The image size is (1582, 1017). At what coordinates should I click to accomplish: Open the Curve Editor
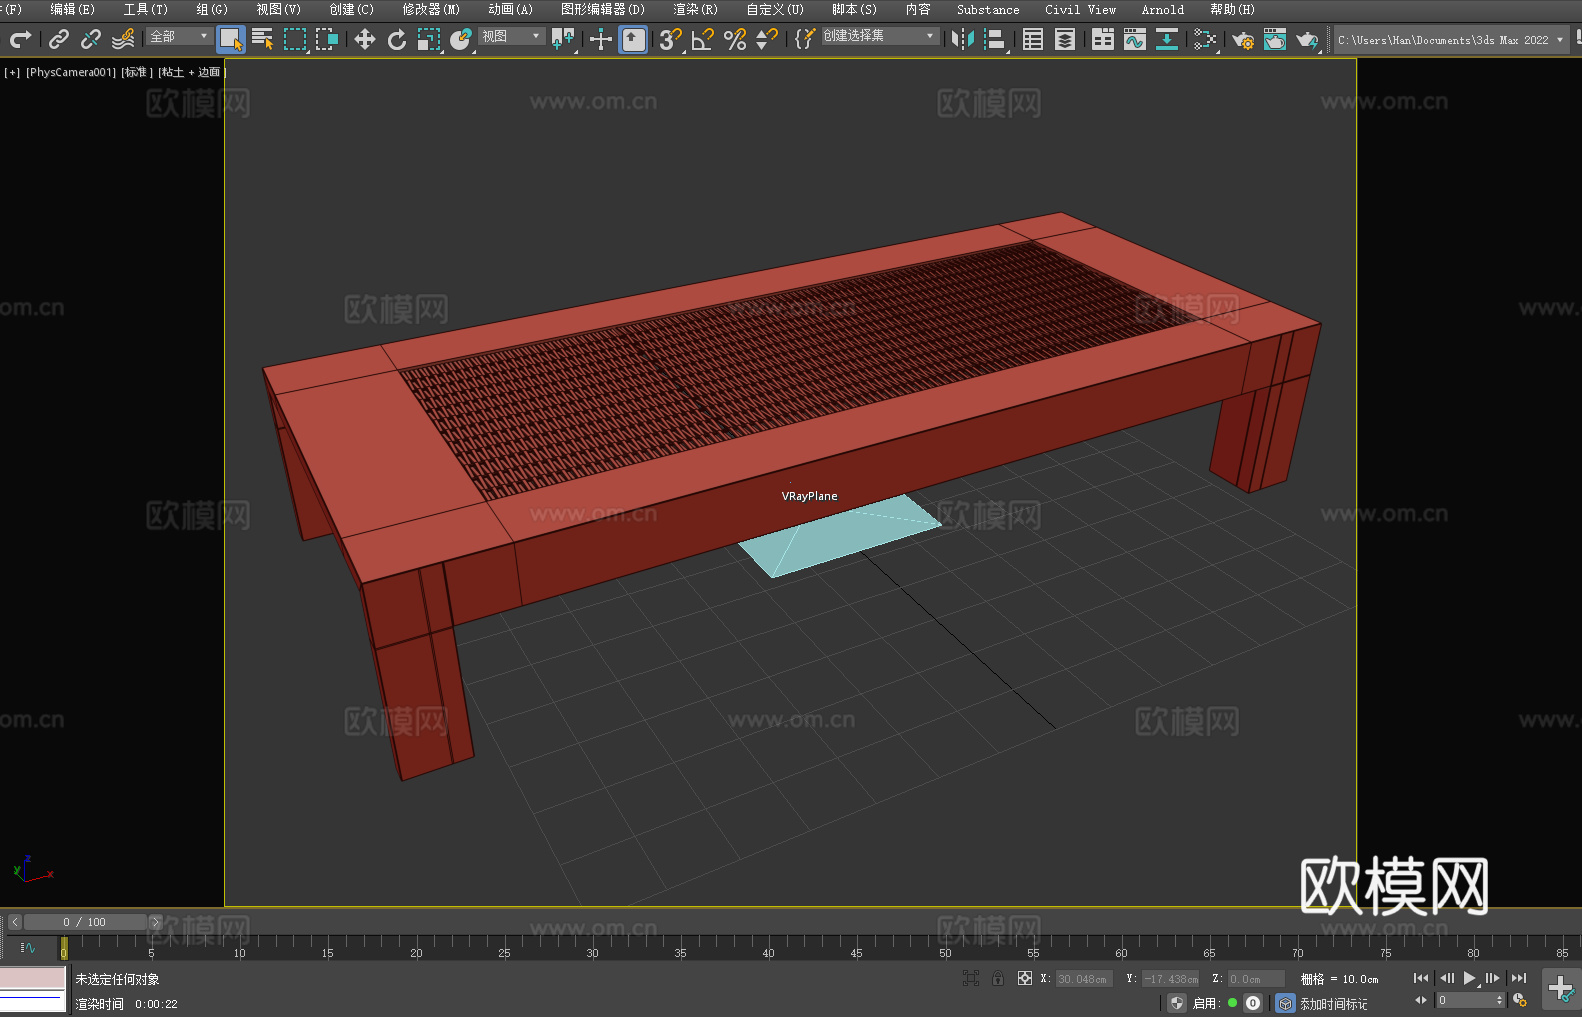(1135, 39)
